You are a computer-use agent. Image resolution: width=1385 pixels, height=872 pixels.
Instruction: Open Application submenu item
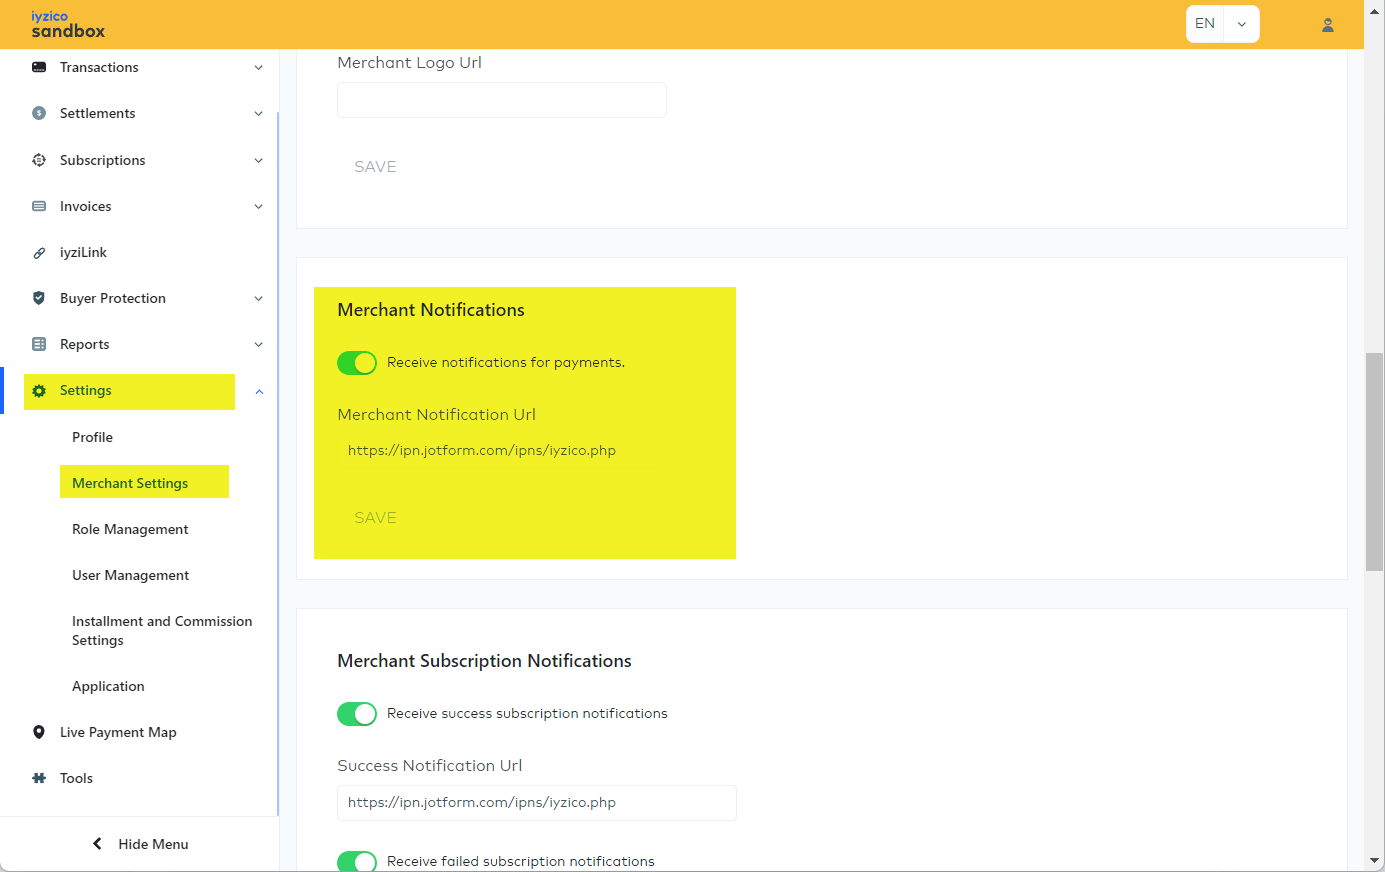click(x=108, y=686)
